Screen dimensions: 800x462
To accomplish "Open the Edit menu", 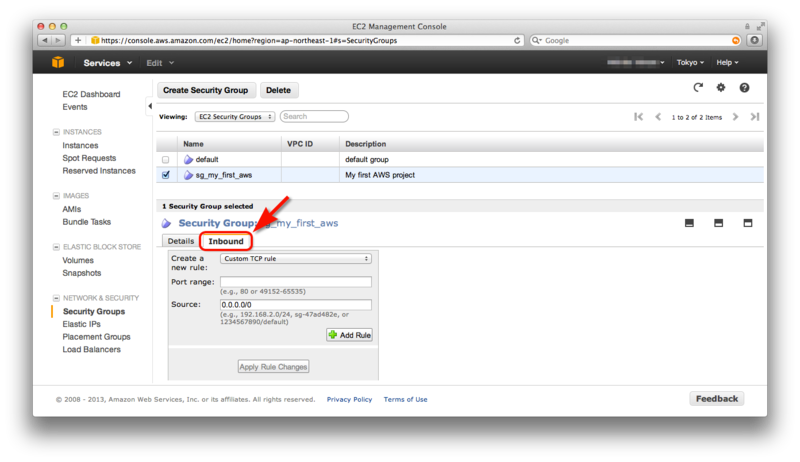I will (x=160, y=63).
